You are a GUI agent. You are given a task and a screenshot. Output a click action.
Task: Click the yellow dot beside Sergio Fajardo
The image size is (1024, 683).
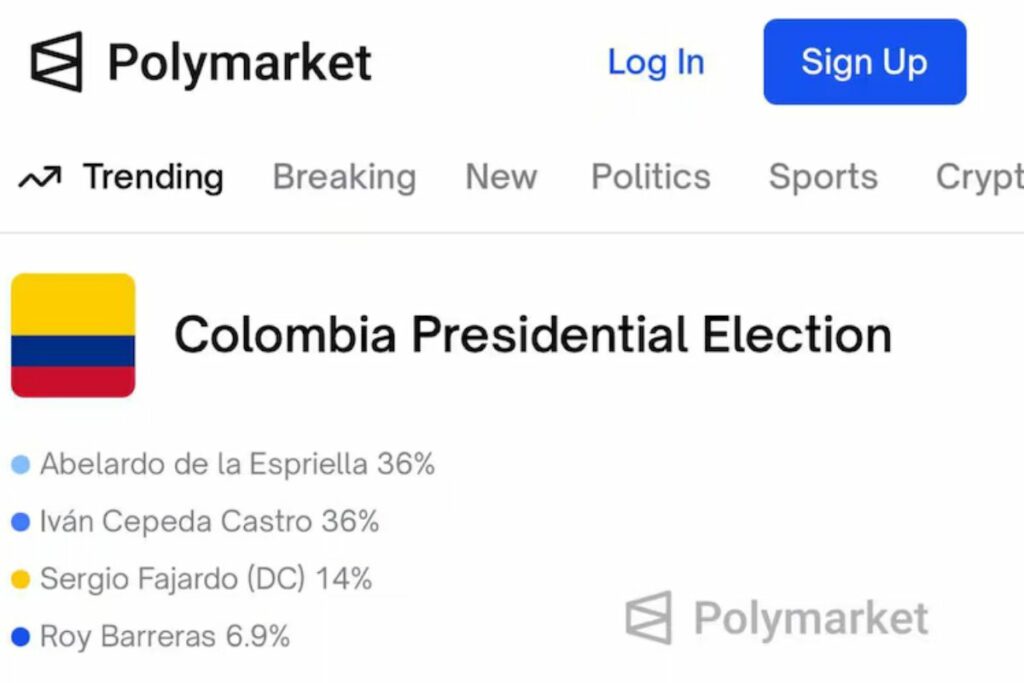pyautogui.click(x=20, y=579)
